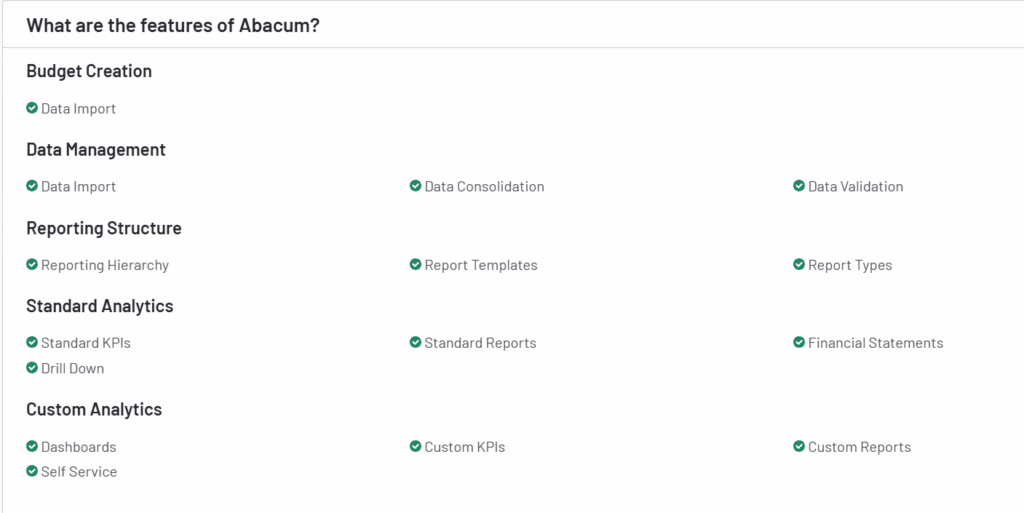Select the Standard Reports feature label
This screenshot has height=513, width=1024.
click(480, 343)
